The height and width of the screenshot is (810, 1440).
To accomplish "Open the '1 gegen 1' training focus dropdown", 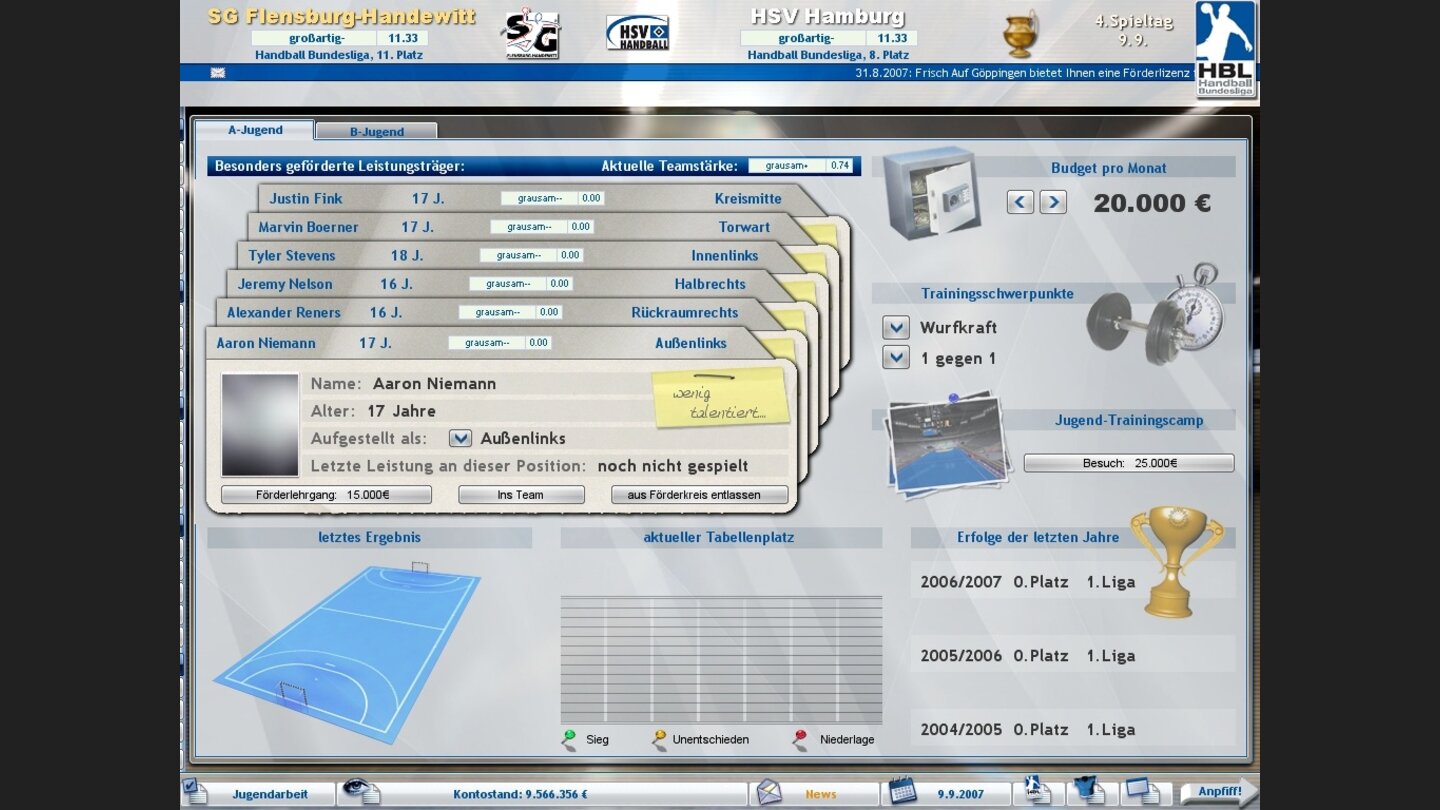I will coord(896,357).
